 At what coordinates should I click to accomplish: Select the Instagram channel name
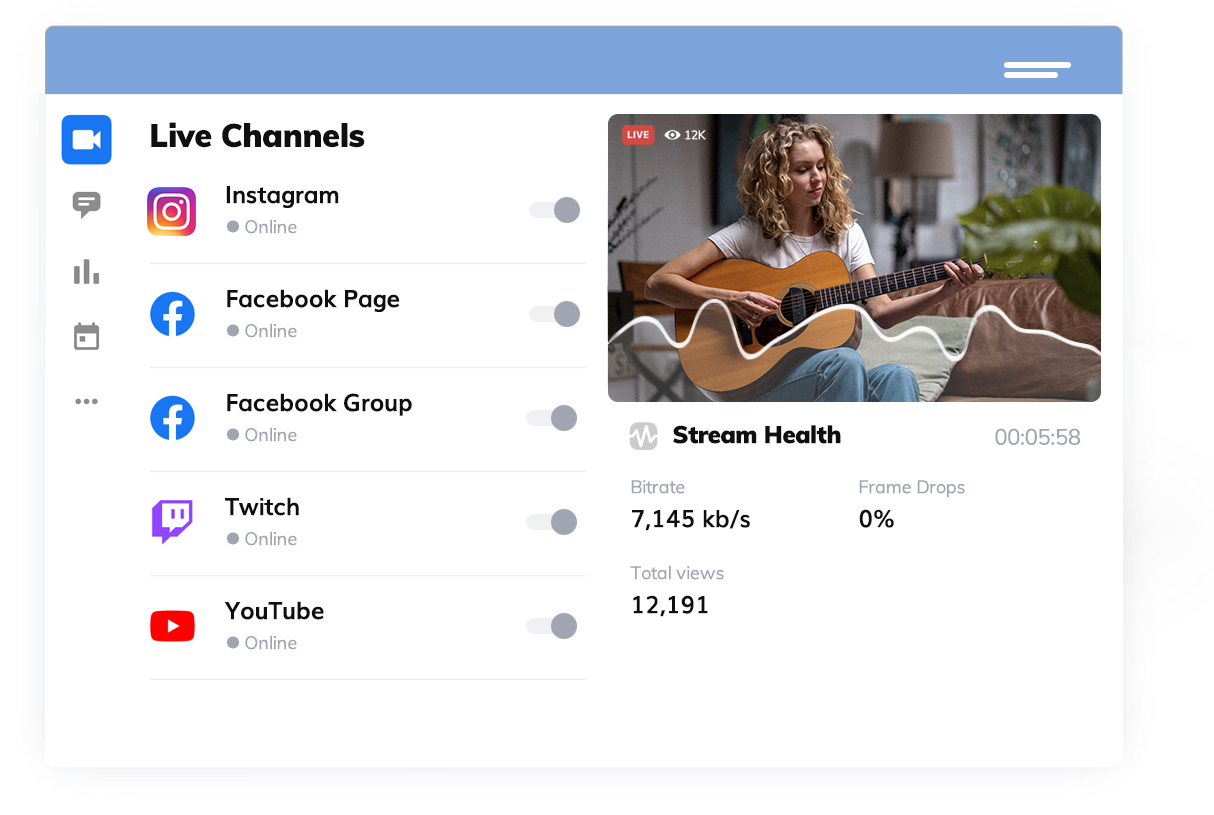tap(282, 195)
